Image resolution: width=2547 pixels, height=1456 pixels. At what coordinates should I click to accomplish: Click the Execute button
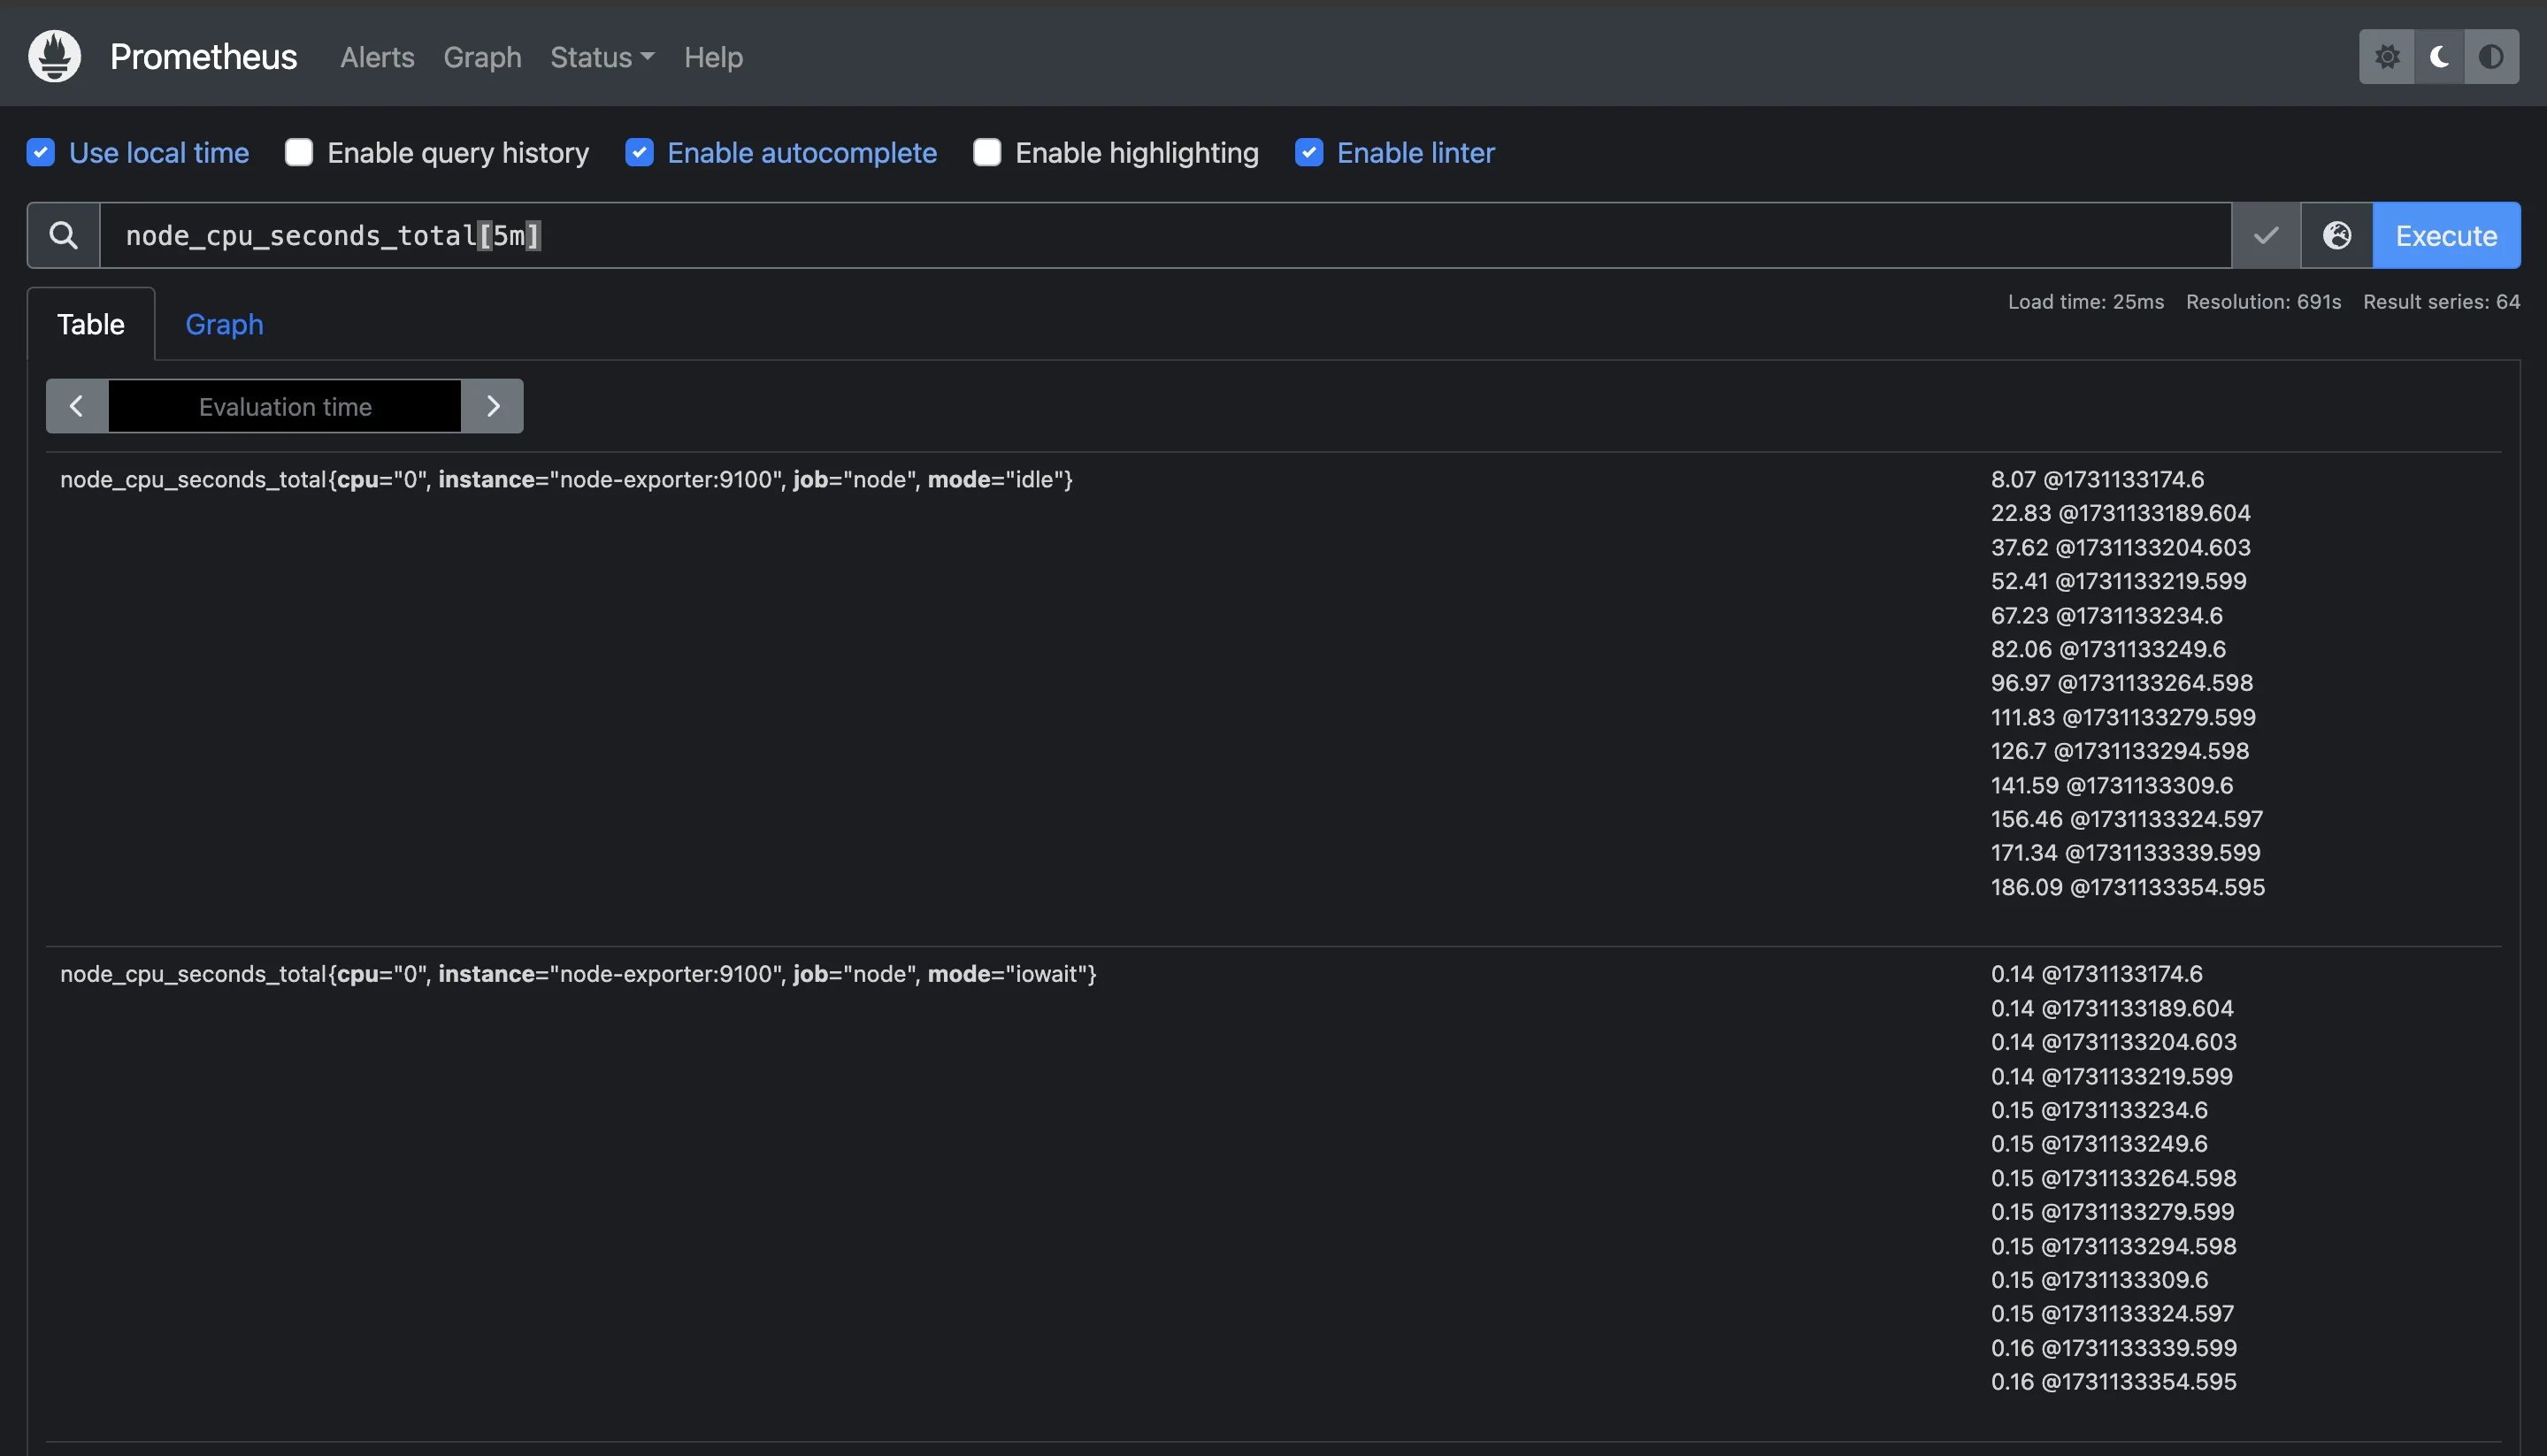coord(2445,234)
